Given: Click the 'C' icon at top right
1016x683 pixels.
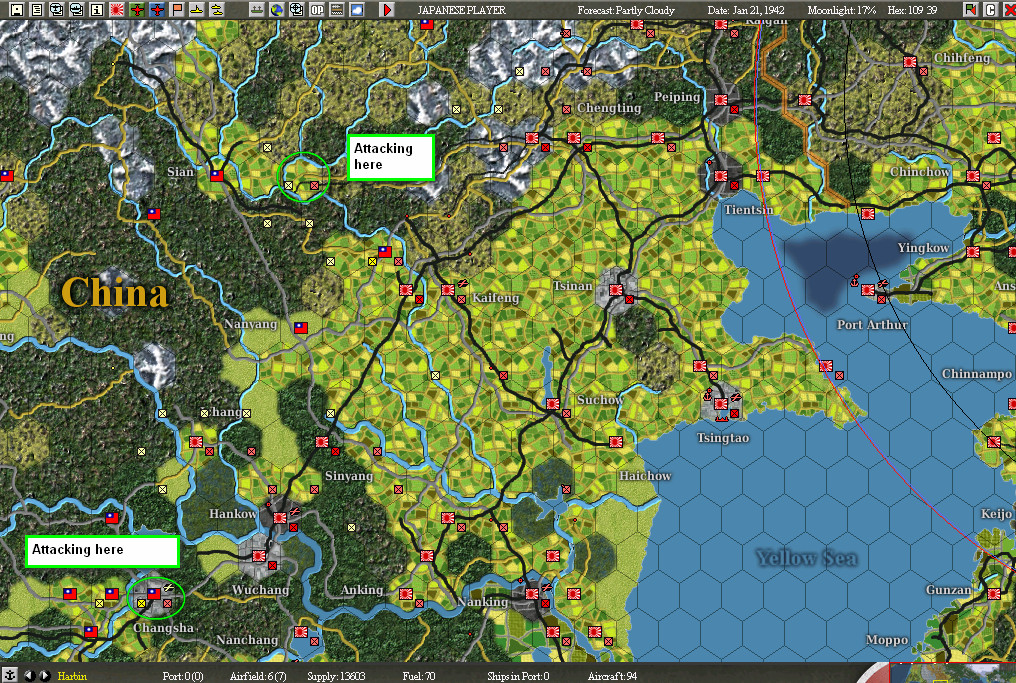Looking at the screenshot, I should [x=990, y=9].
